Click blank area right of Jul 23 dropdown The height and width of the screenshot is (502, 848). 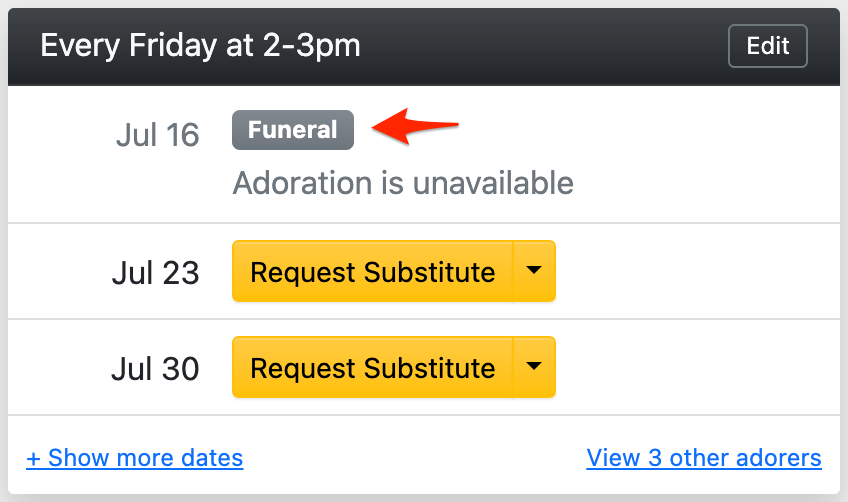pos(690,272)
